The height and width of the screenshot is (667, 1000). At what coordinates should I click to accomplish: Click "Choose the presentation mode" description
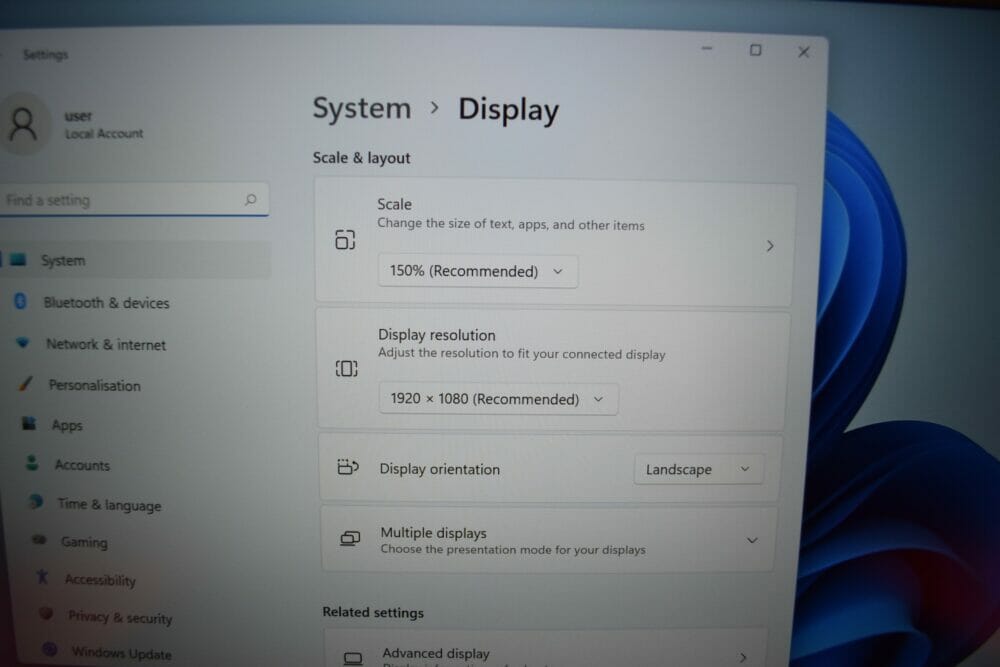tap(513, 550)
